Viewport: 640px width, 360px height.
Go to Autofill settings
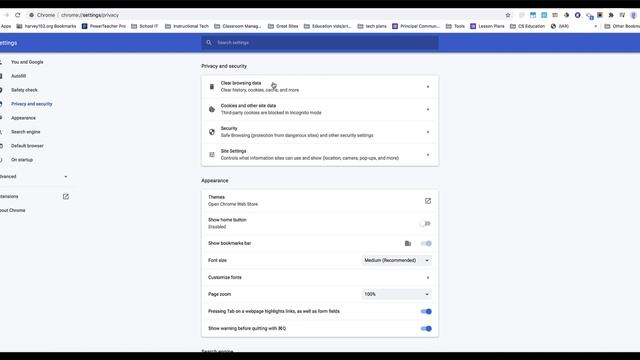[18, 76]
